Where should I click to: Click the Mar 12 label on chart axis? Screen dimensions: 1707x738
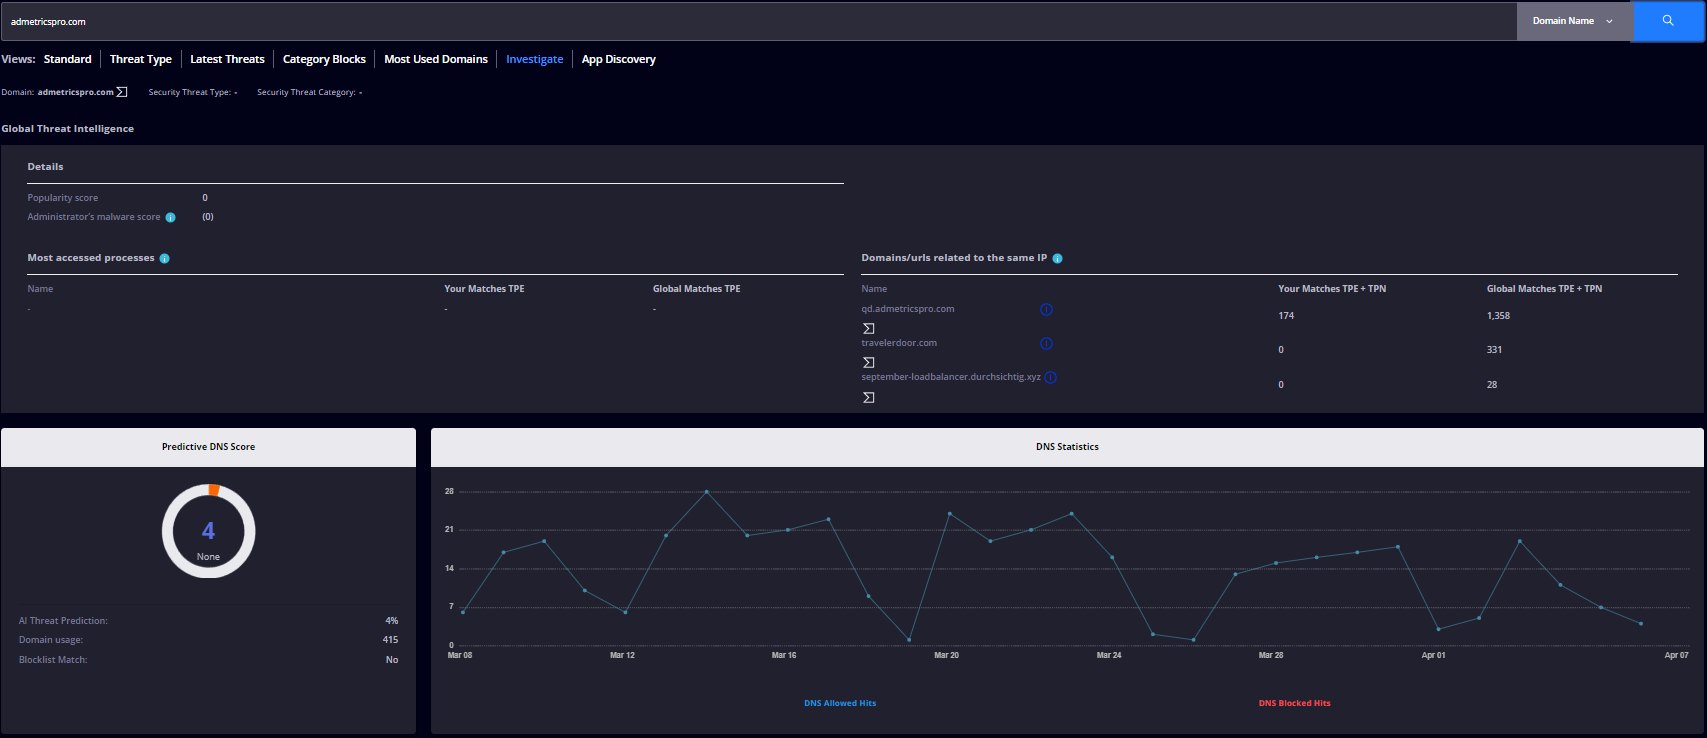tap(622, 655)
